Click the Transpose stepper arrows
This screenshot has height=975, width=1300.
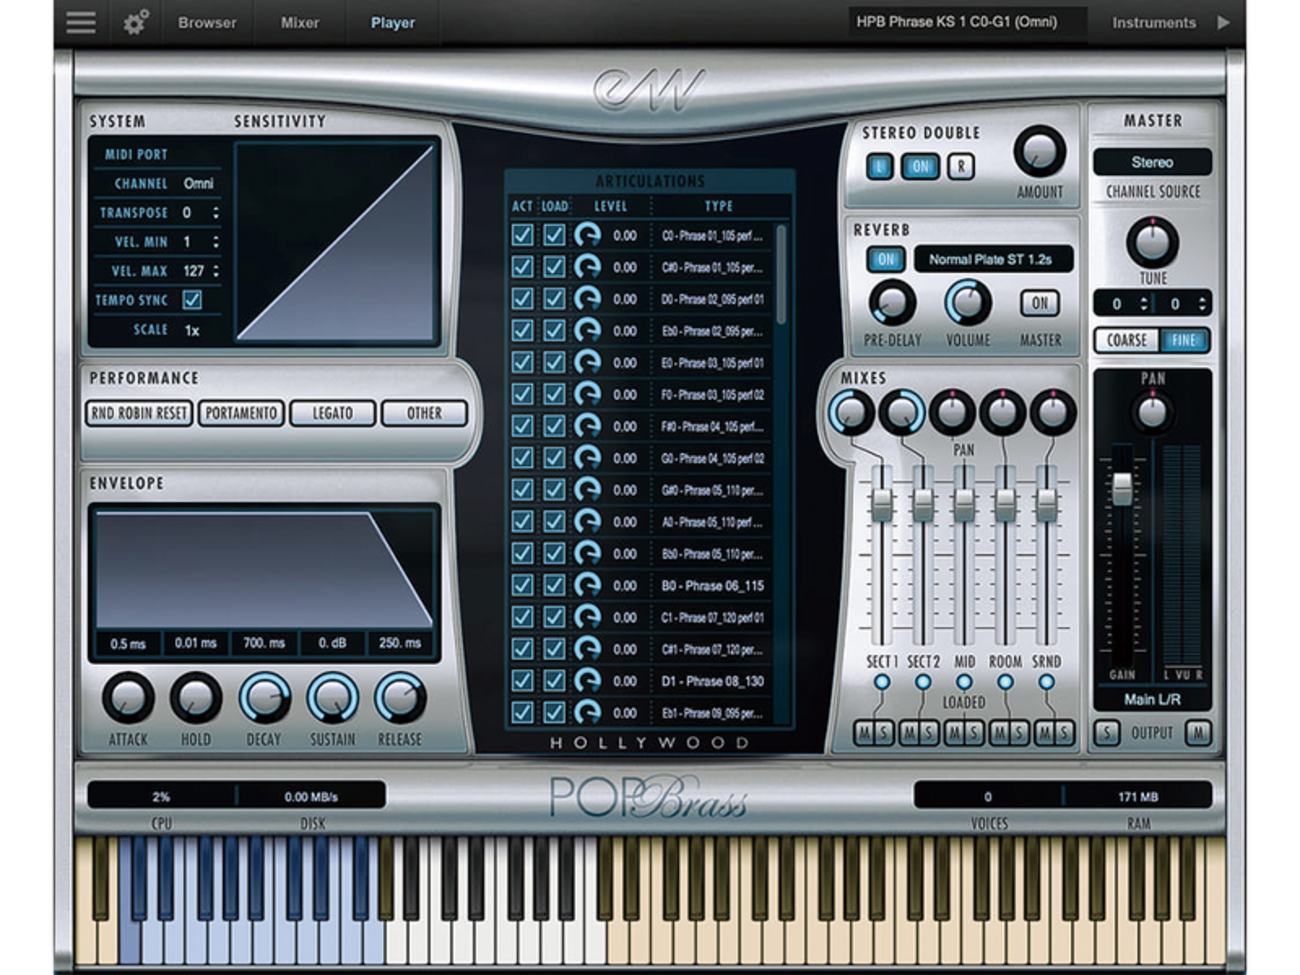tap(216, 213)
